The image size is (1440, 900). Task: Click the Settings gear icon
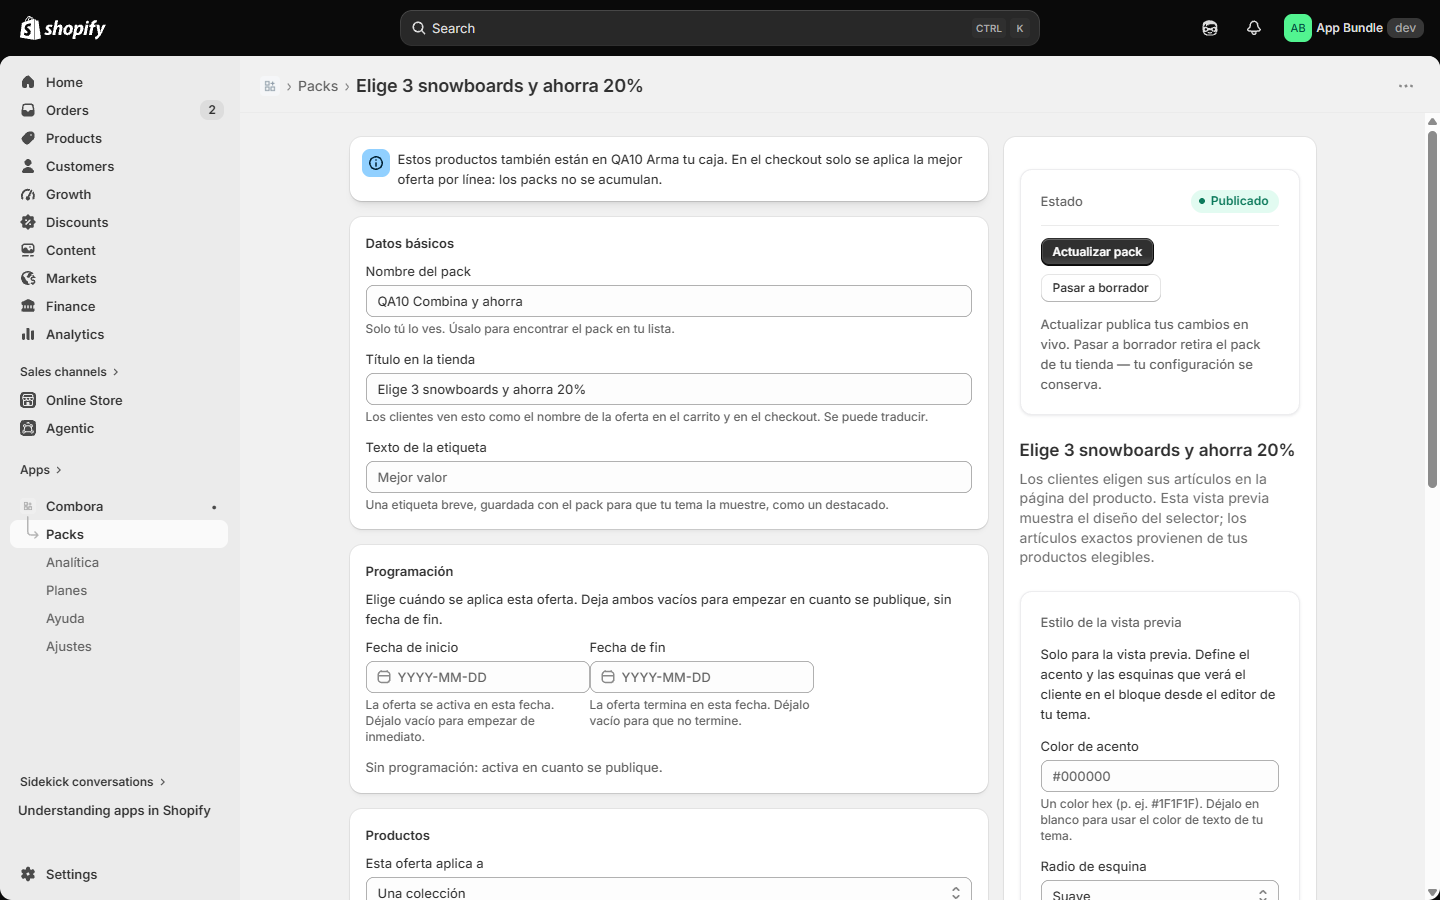(x=28, y=874)
